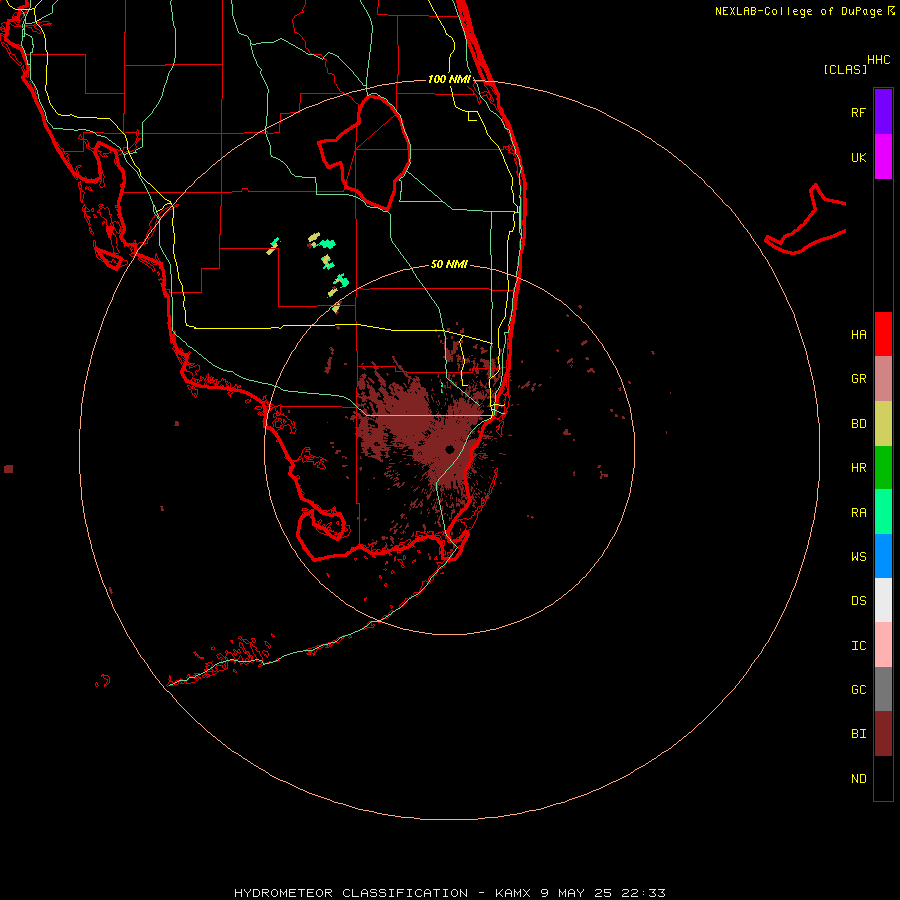Screen dimensions: 900x900
Task: Click the NEXLAB-College of DuPage credit
Action: coord(805,11)
